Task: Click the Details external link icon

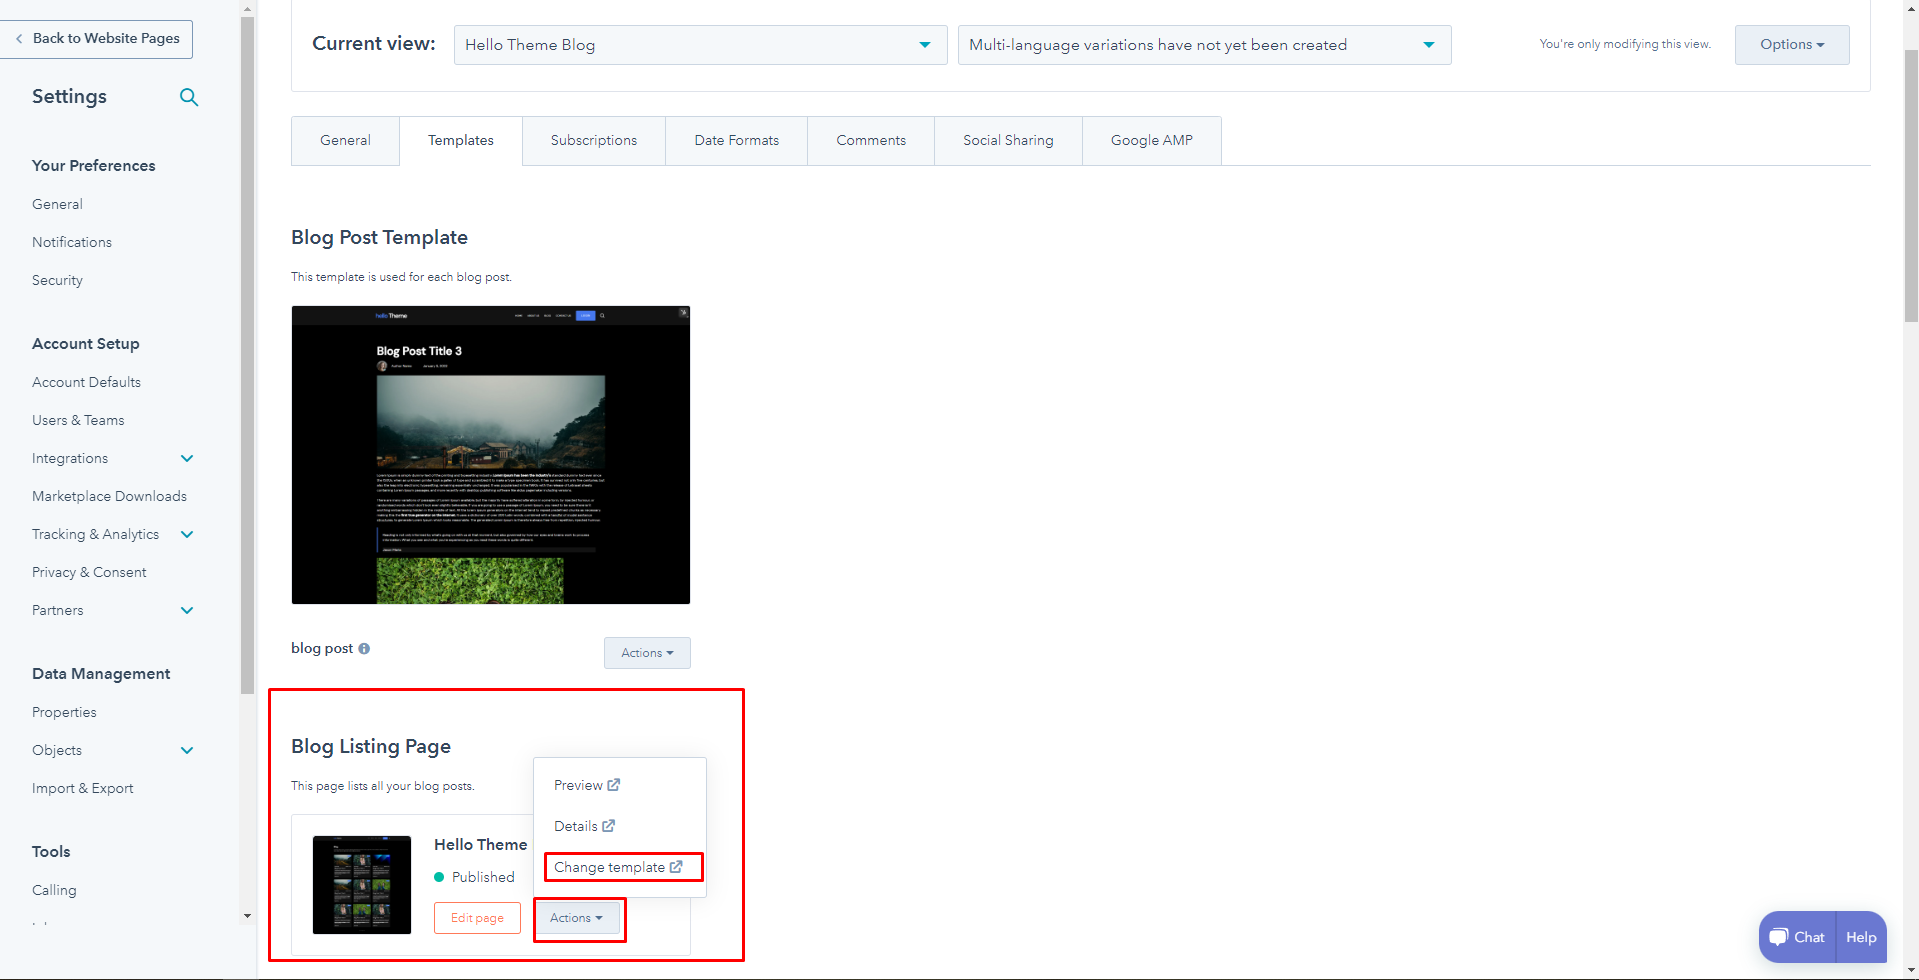Action: (x=609, y=826)
